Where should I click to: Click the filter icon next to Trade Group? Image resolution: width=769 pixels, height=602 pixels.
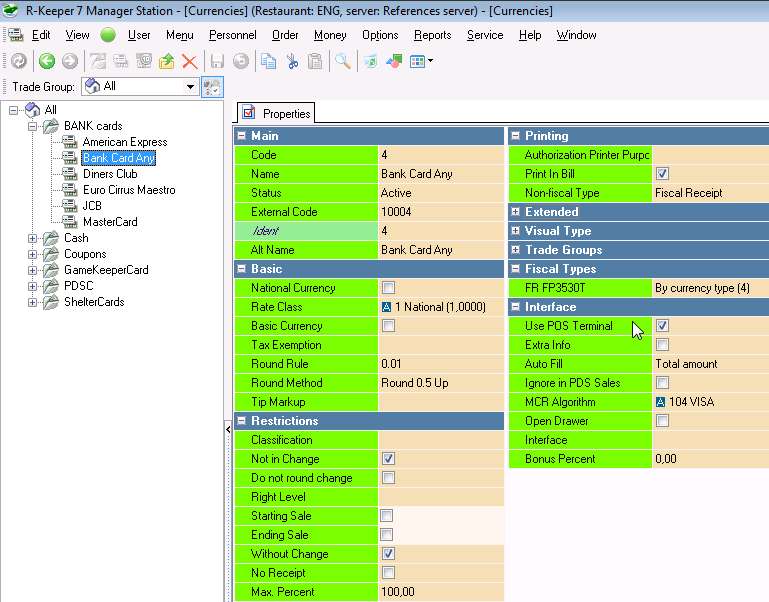click(212, 87)
